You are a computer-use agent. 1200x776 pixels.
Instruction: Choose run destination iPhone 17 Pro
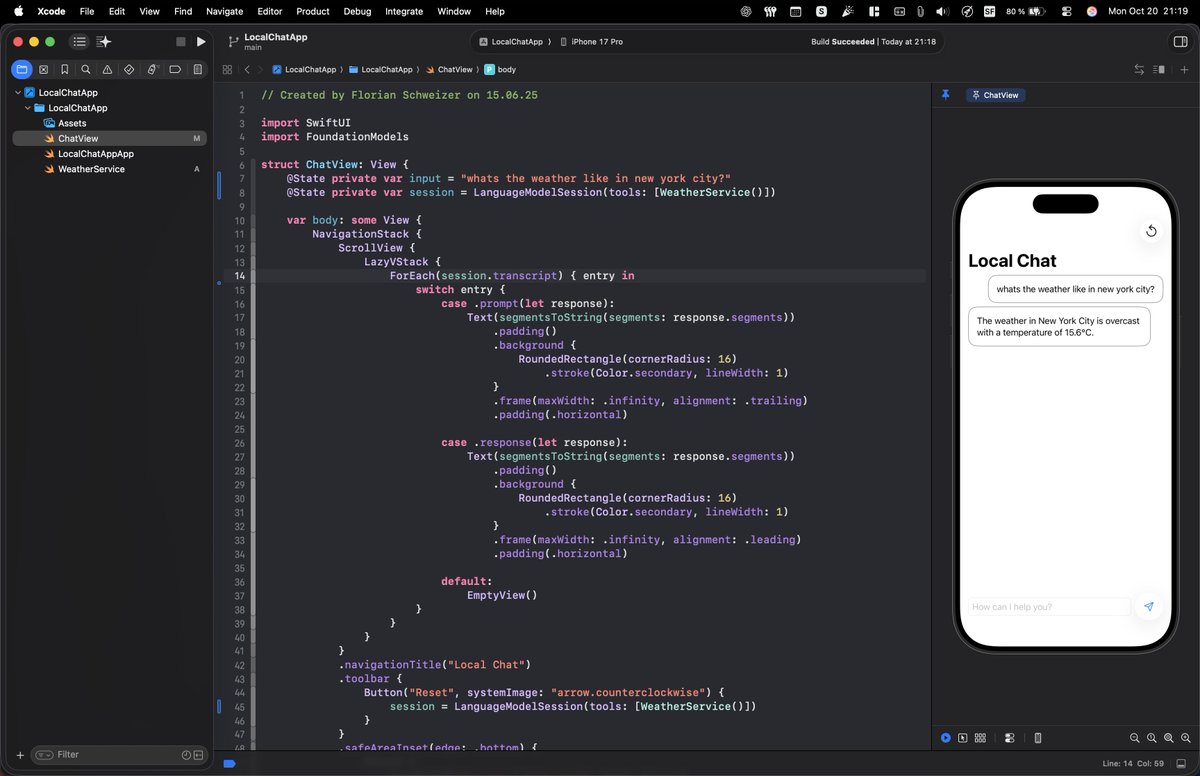[x=591, y=42]
